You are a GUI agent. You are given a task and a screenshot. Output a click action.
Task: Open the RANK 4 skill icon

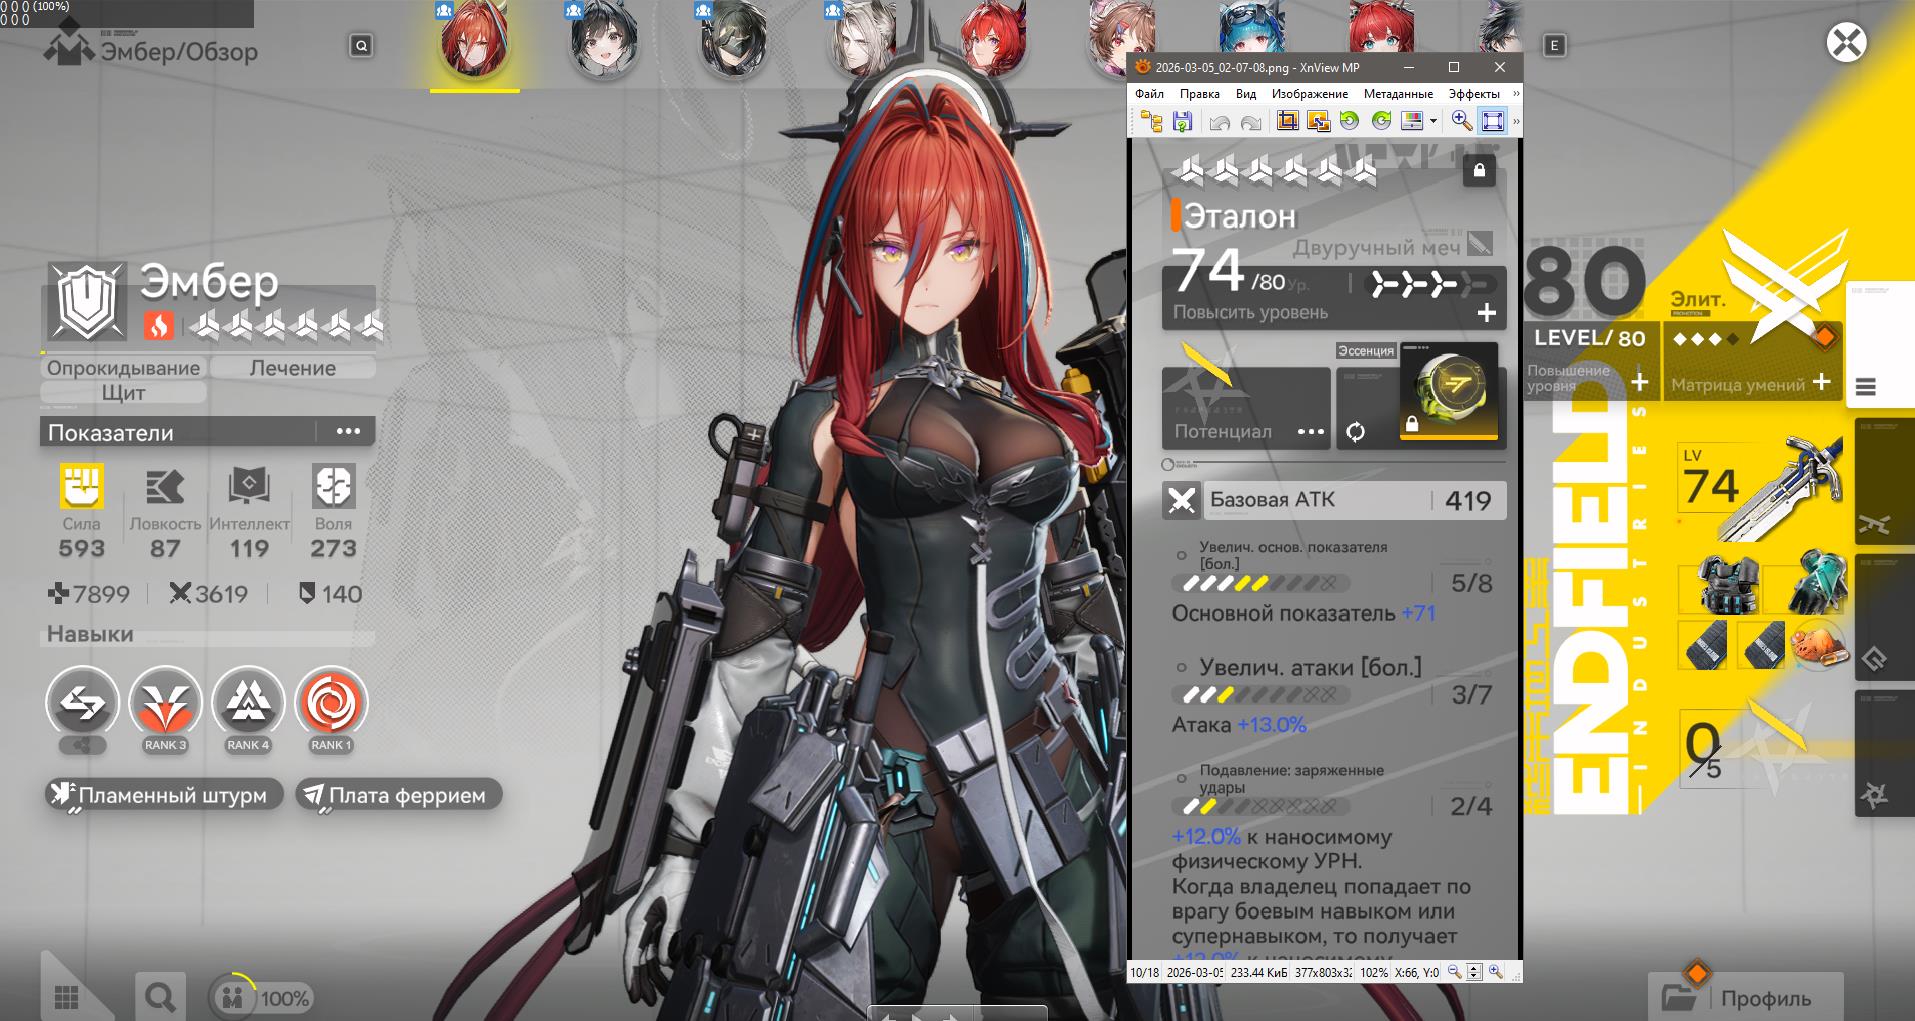pos(248,703)
